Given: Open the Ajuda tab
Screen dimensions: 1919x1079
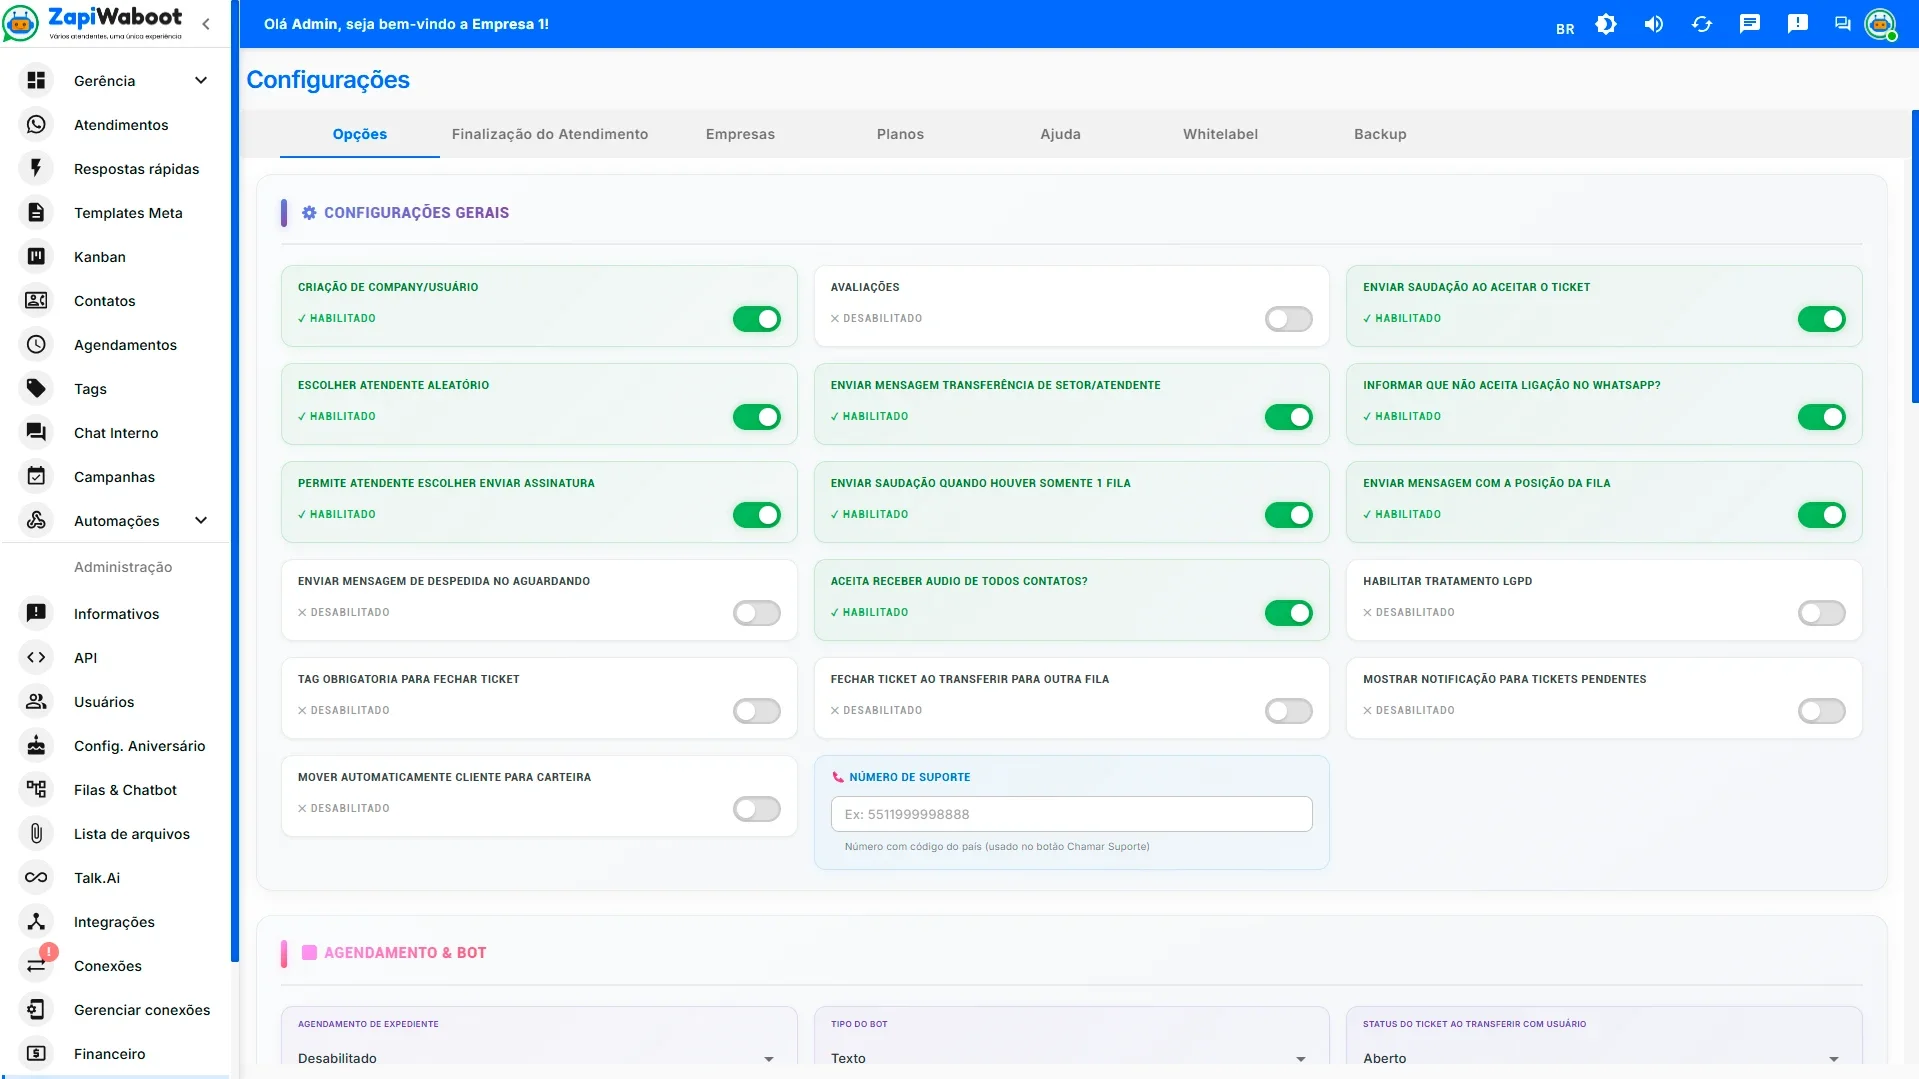Looking at the screenshot, I should click(x=1060, y=134).
